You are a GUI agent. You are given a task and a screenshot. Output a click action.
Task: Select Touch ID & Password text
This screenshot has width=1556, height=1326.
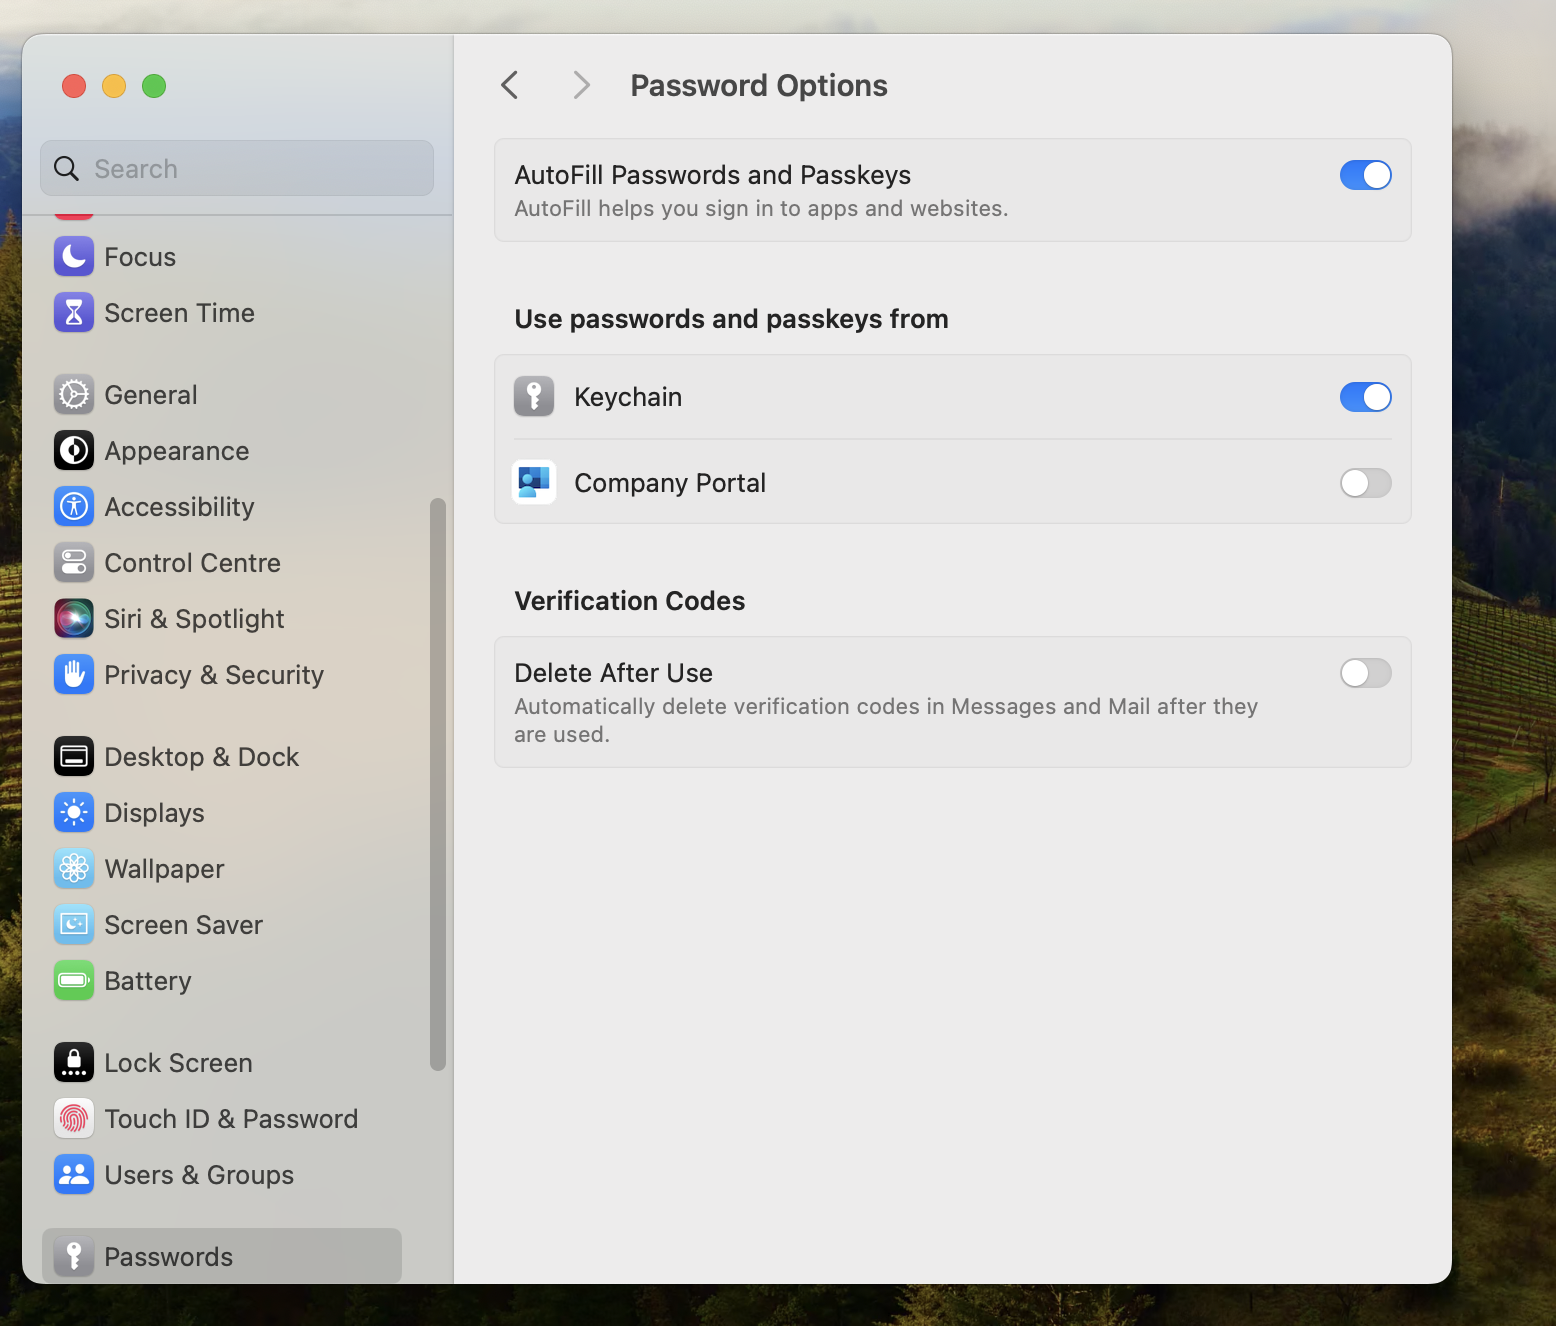pos(232,1119)
